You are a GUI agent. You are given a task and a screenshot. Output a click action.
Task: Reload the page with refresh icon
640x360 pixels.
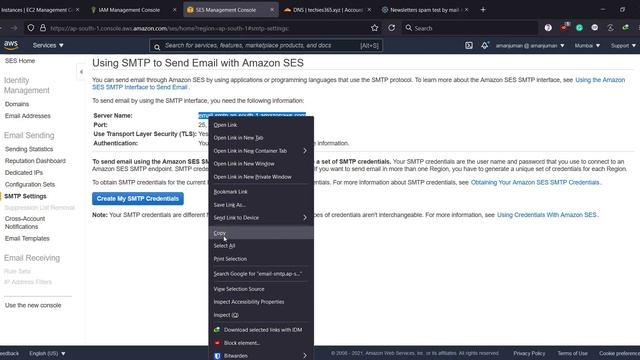point(391,28)
